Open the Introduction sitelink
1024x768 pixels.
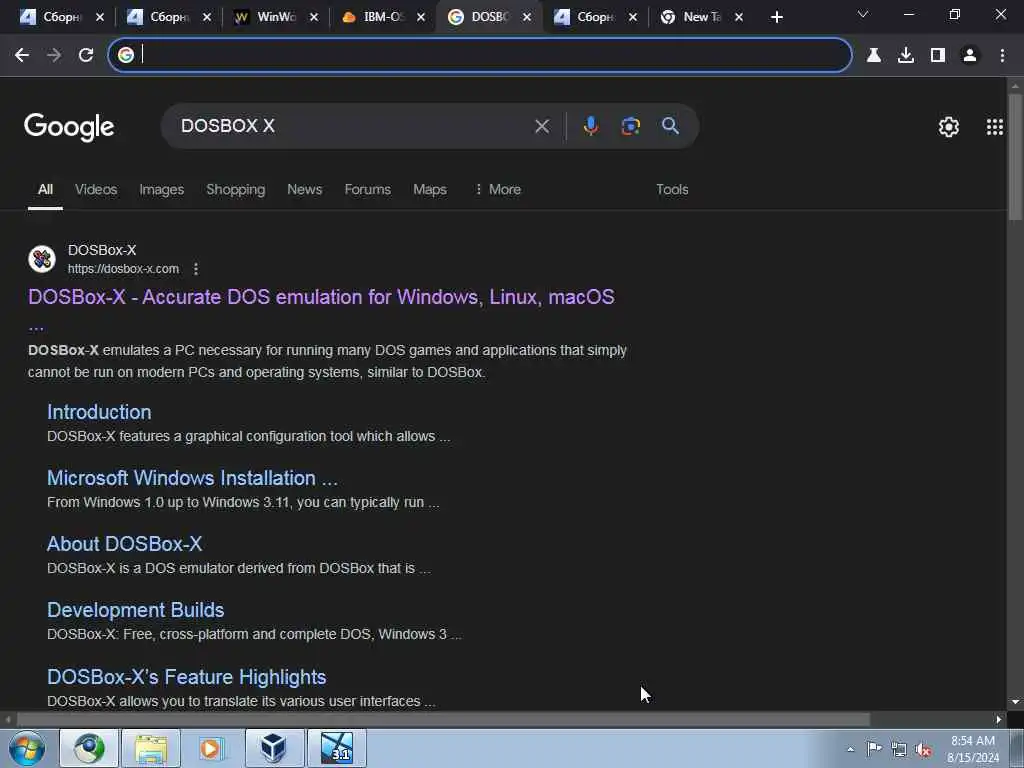pos(99,412)
